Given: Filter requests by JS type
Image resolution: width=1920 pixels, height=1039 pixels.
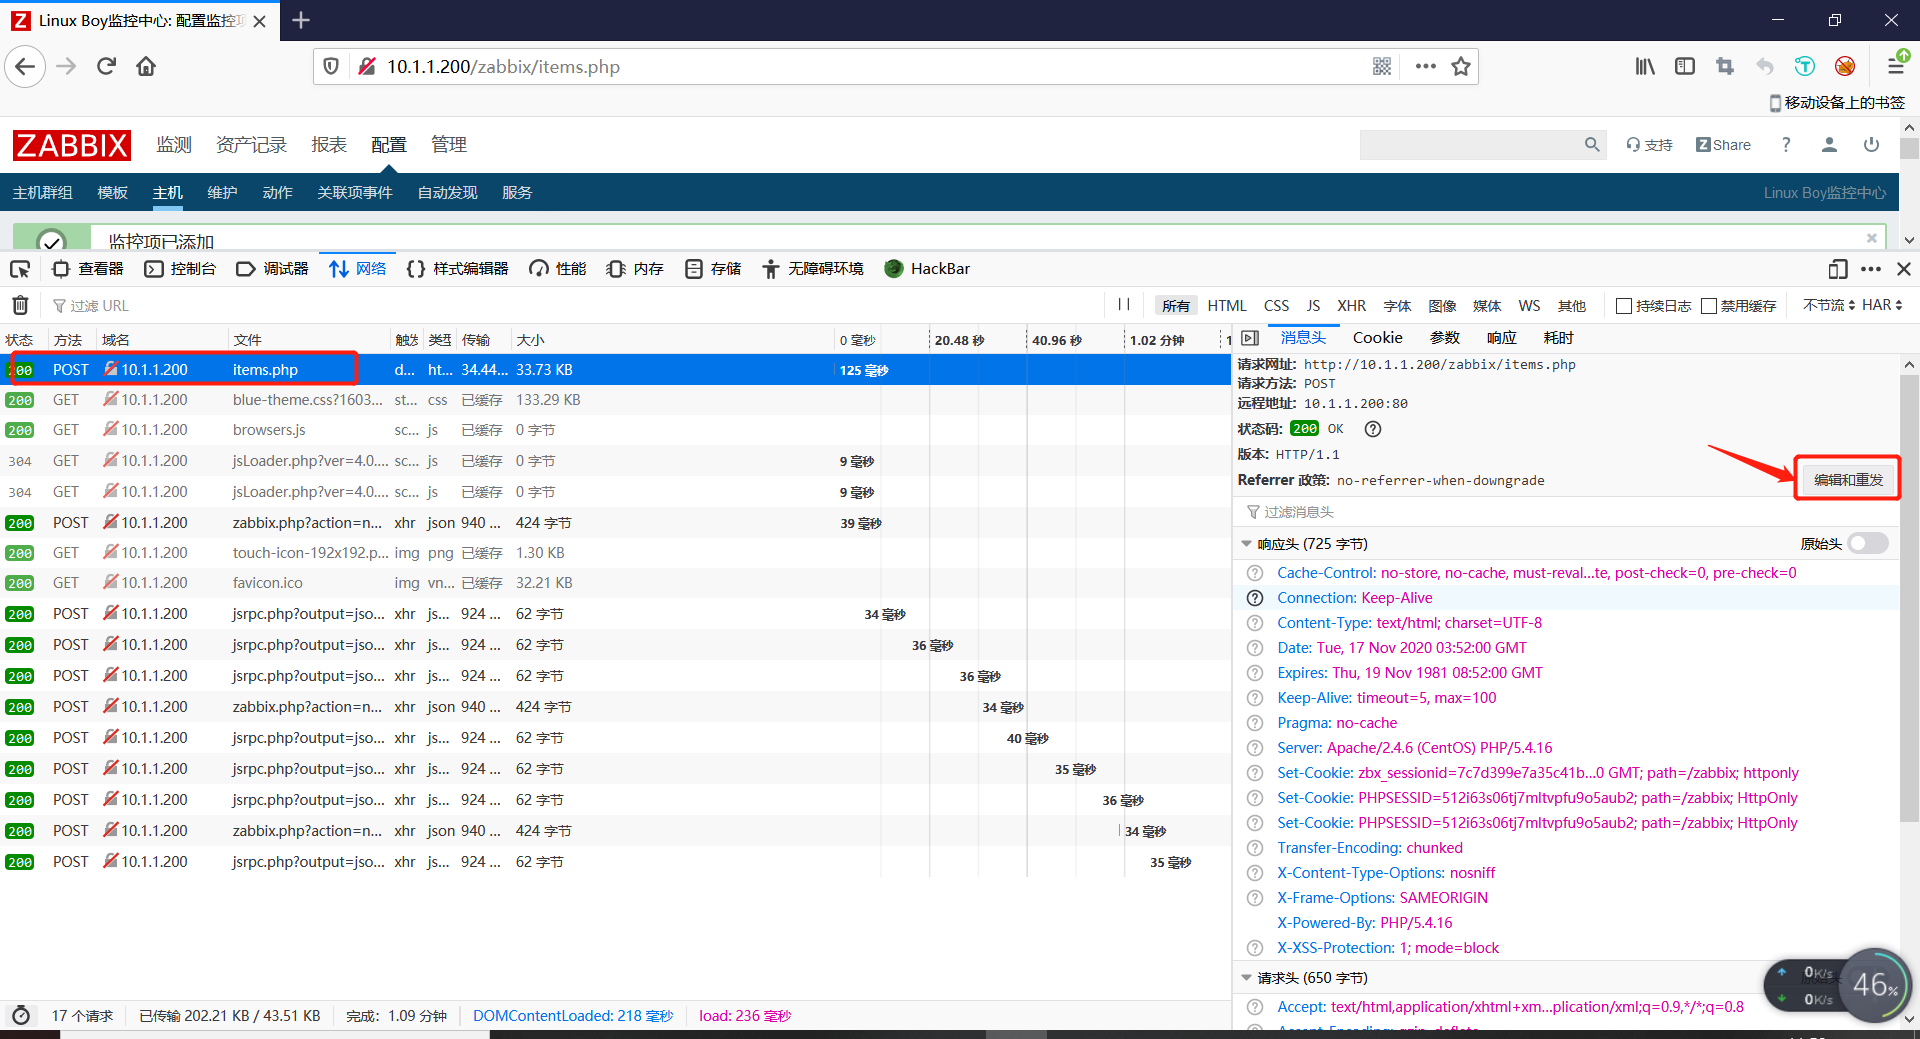Looking at the screenshot, I should pos(1313,306).
